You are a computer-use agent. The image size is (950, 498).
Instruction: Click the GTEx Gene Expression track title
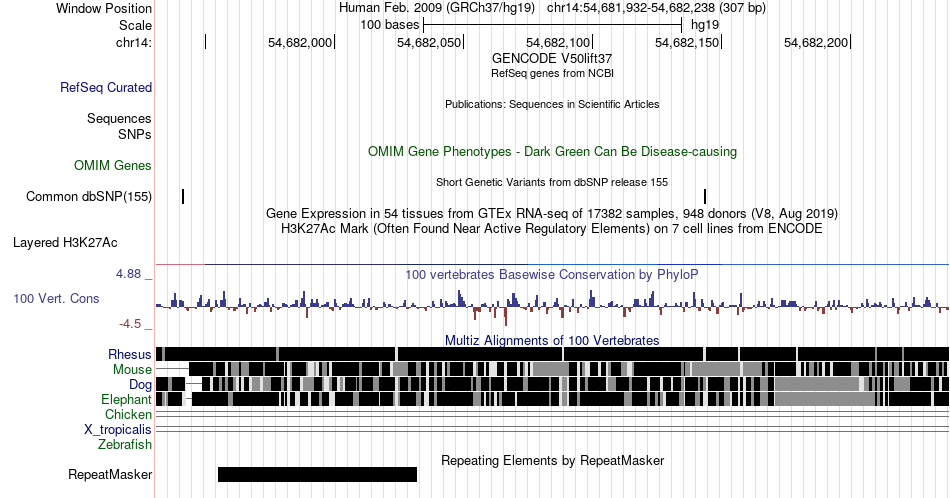pyautogui.click(x=552, y=213)
